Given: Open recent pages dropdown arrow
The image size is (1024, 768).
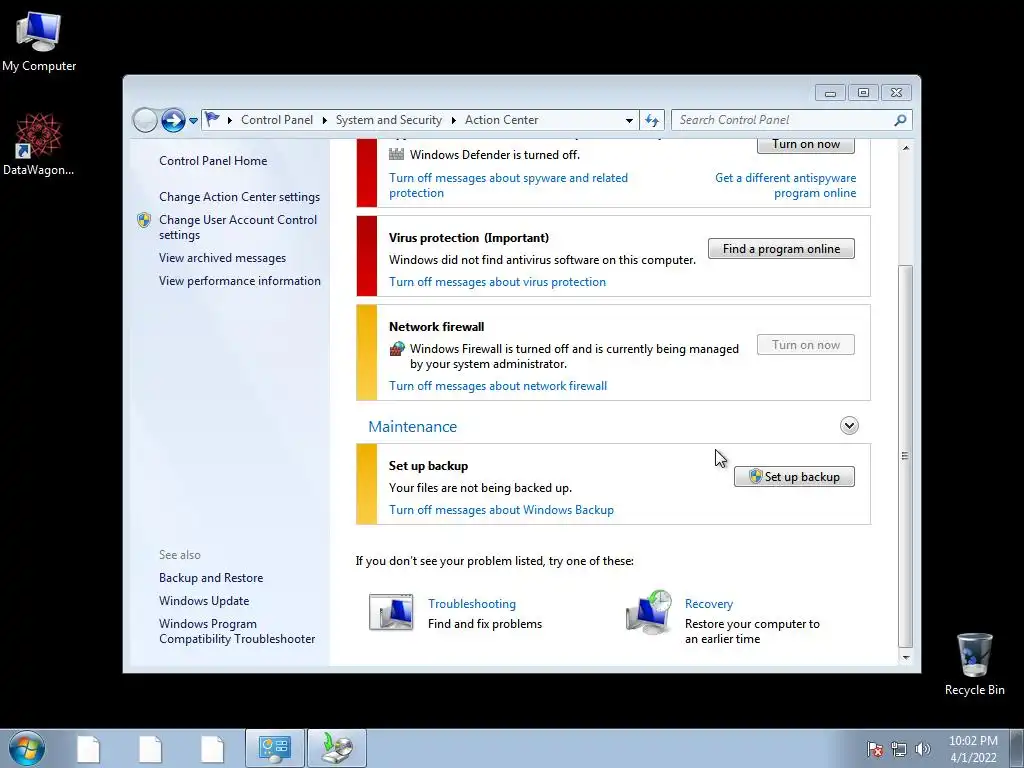Looking at the screenshot, I should click(x=193, y=121).
